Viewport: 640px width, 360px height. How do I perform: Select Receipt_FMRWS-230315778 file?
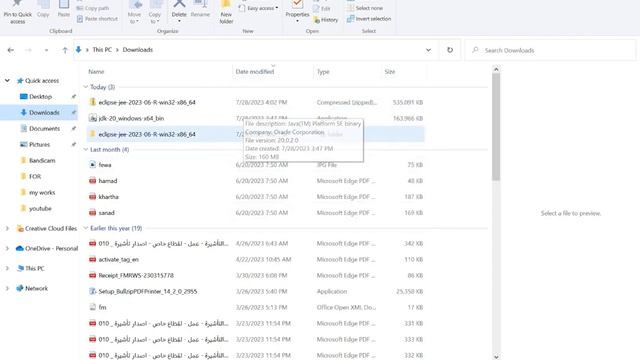tap(256, 275)
